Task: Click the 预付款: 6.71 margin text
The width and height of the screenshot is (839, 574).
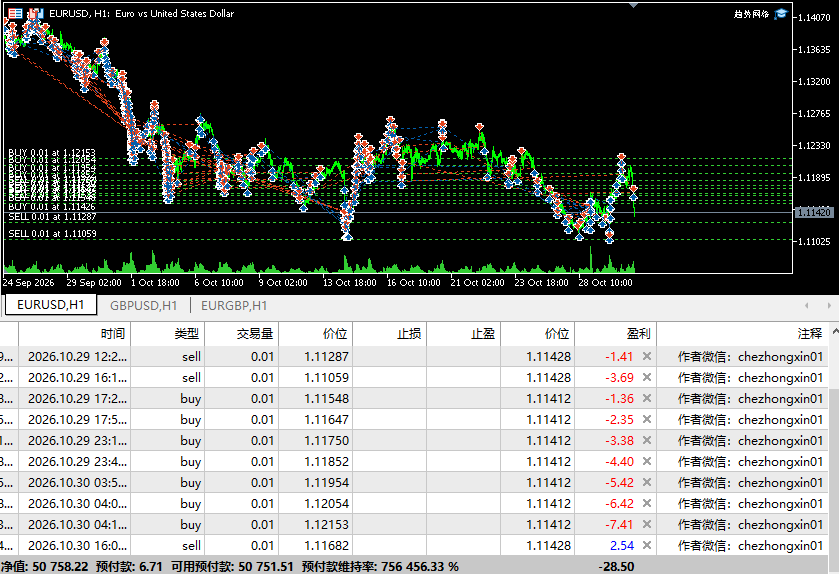Action: (x=129, y=567)
